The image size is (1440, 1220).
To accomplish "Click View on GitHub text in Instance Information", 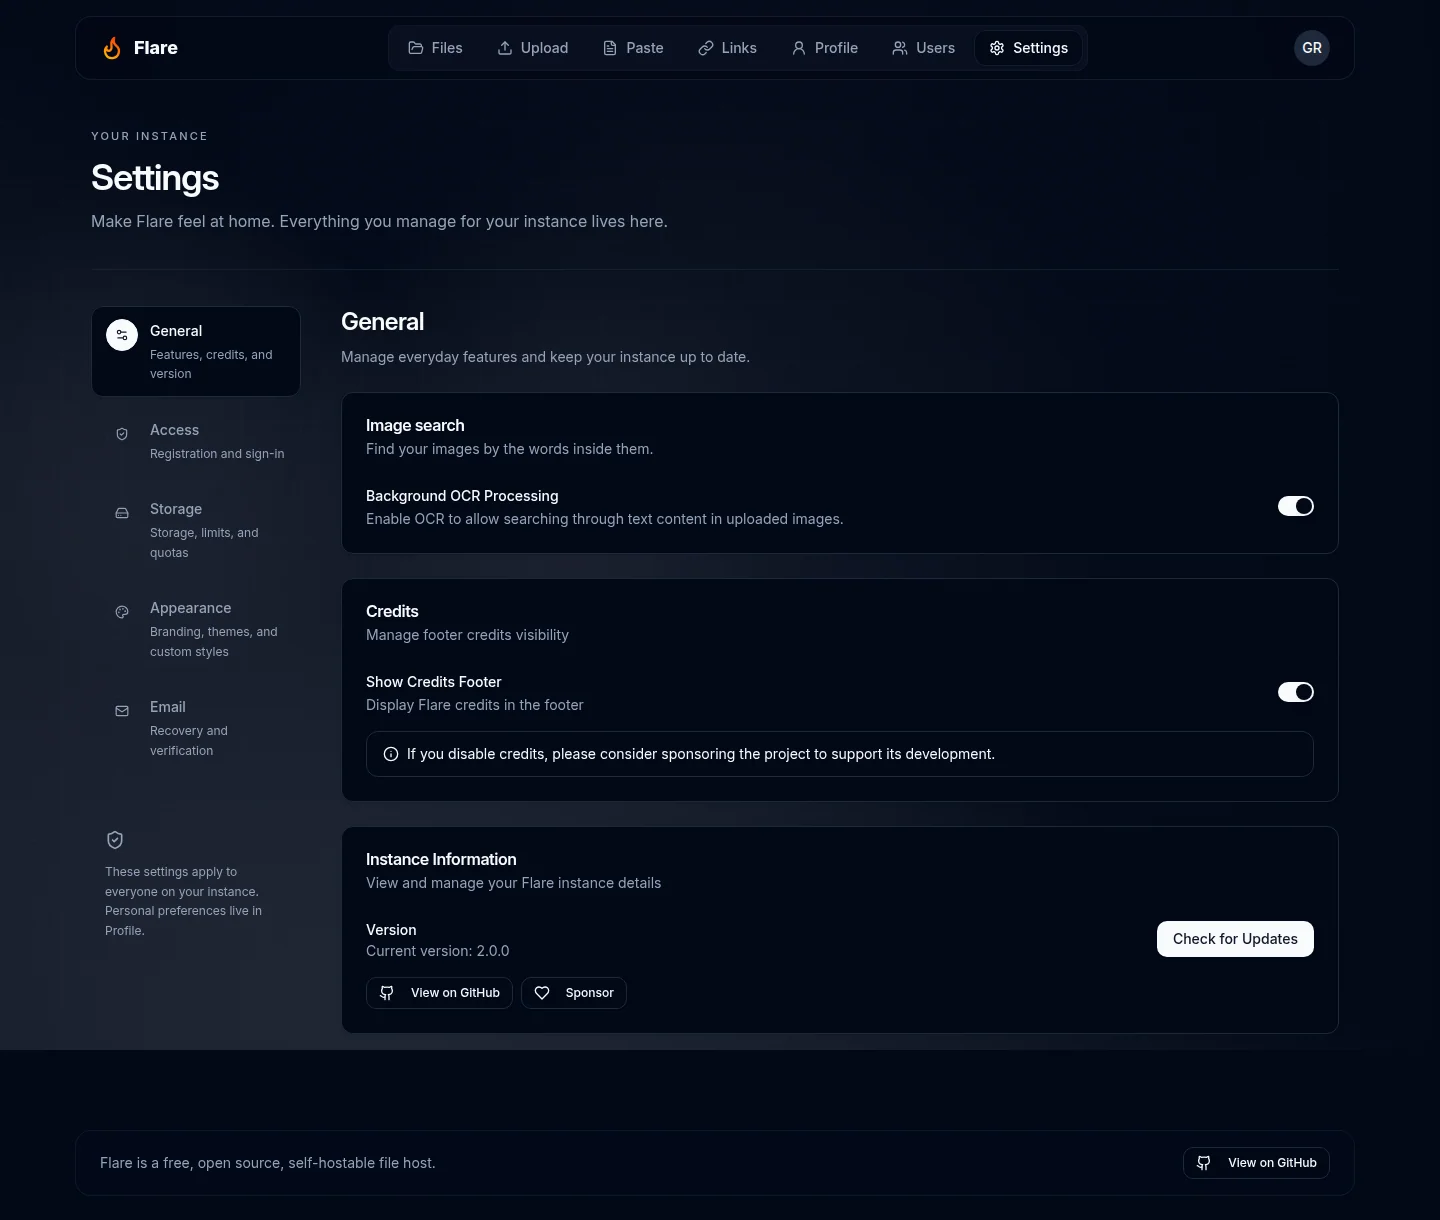I will click(x=455, y=993).
